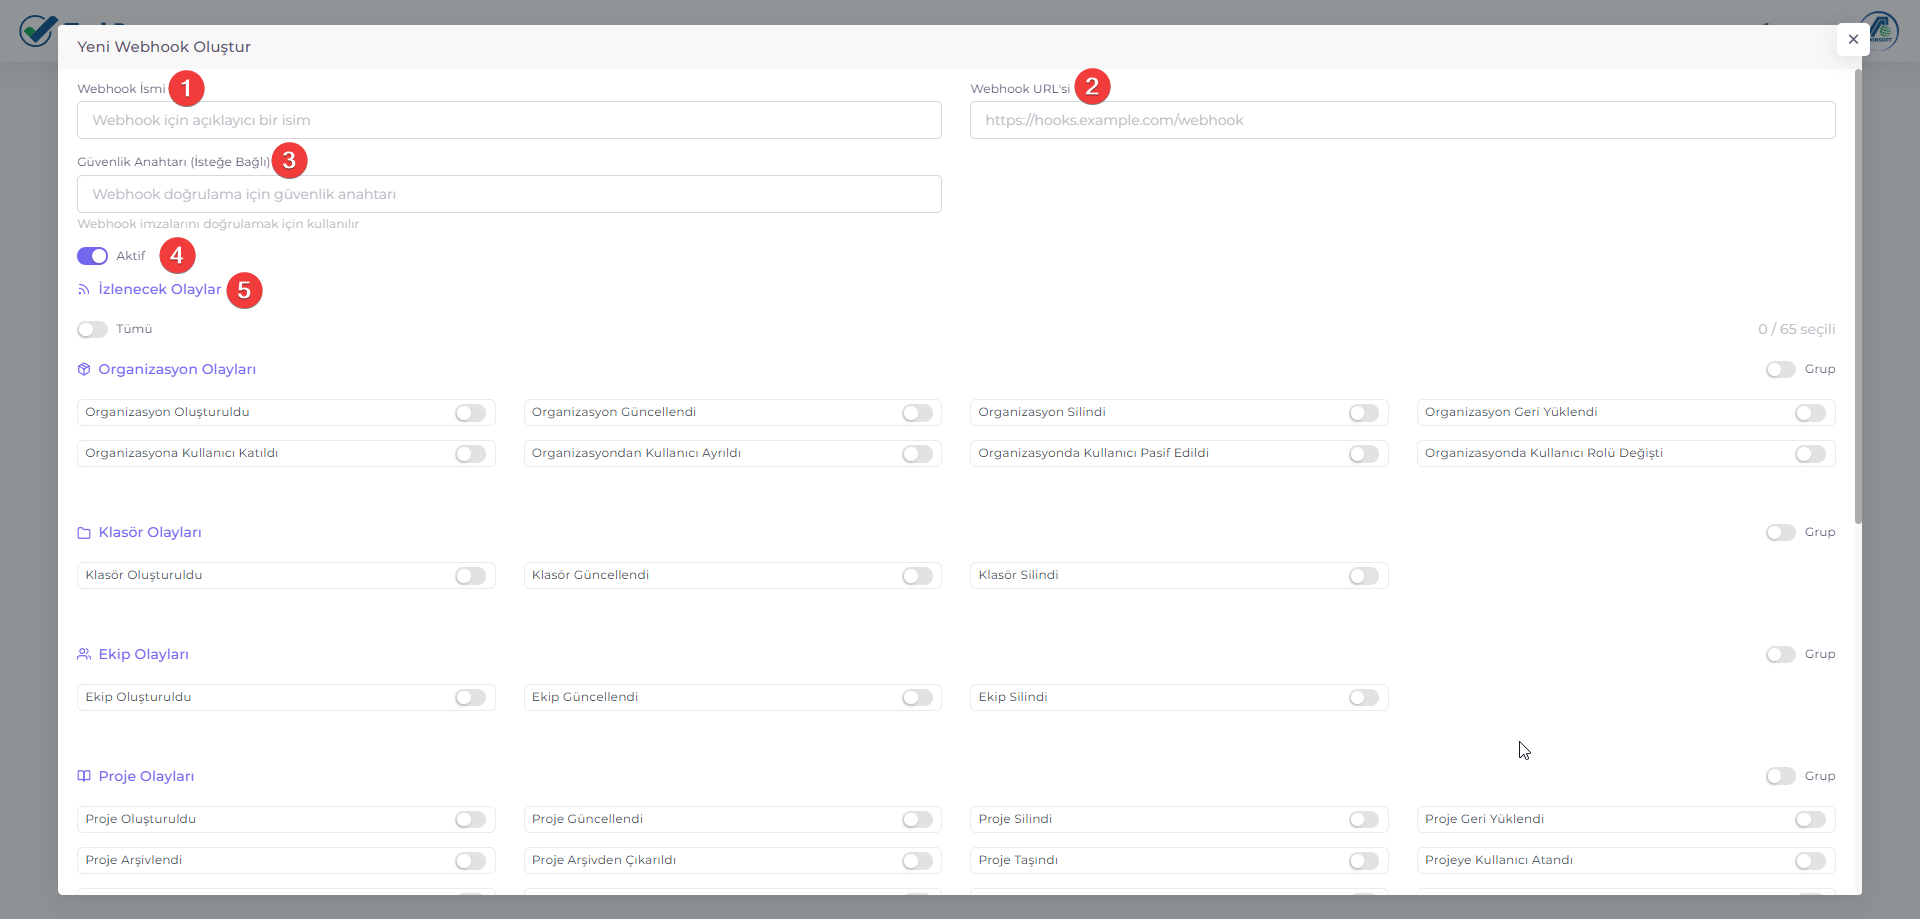Enable Grup toggle for Klasör Olayları
Screen dimensions: 1920x919
click(1780, 533)
